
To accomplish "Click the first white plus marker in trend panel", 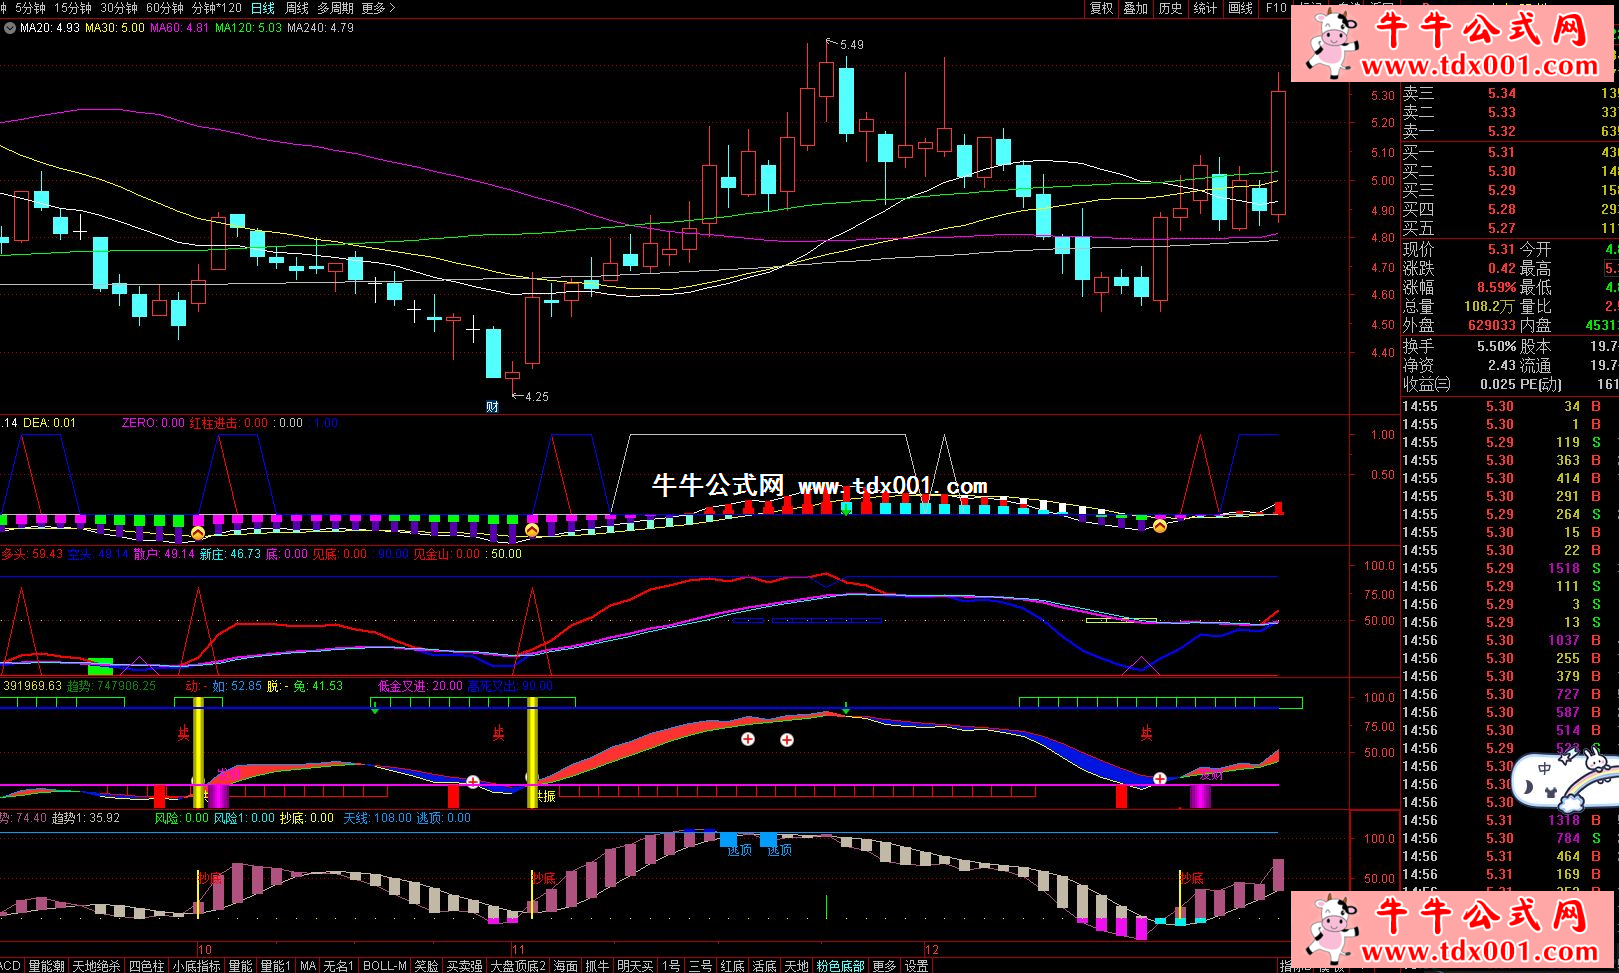I will [x=748, y=739].
